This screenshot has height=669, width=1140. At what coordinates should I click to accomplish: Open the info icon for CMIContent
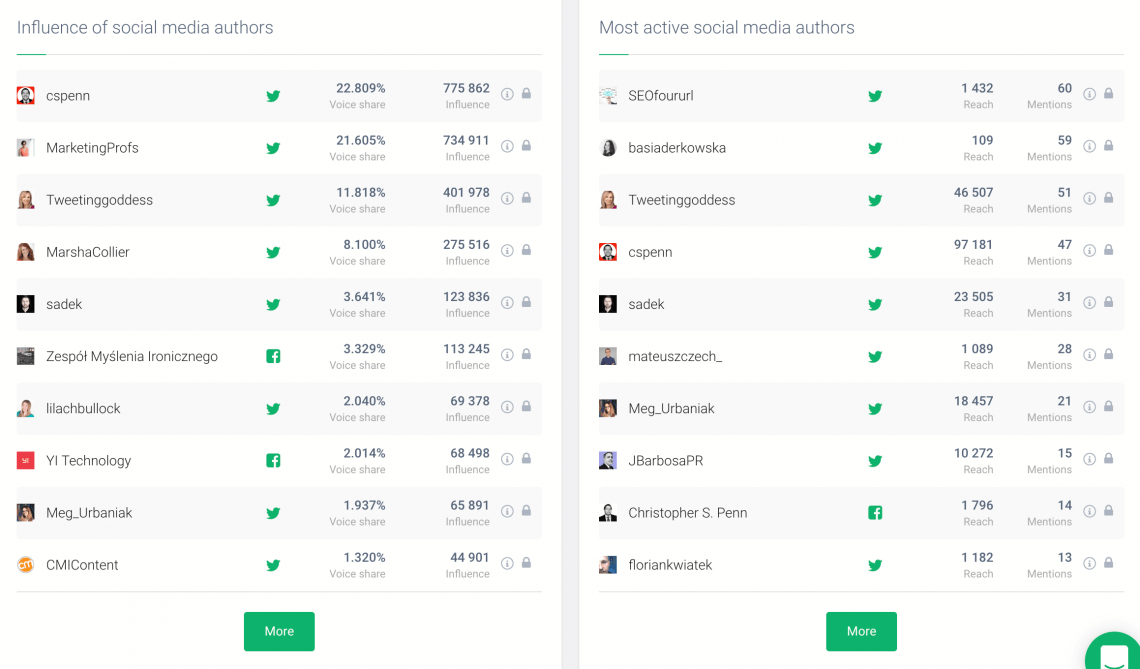coord(507,563)
